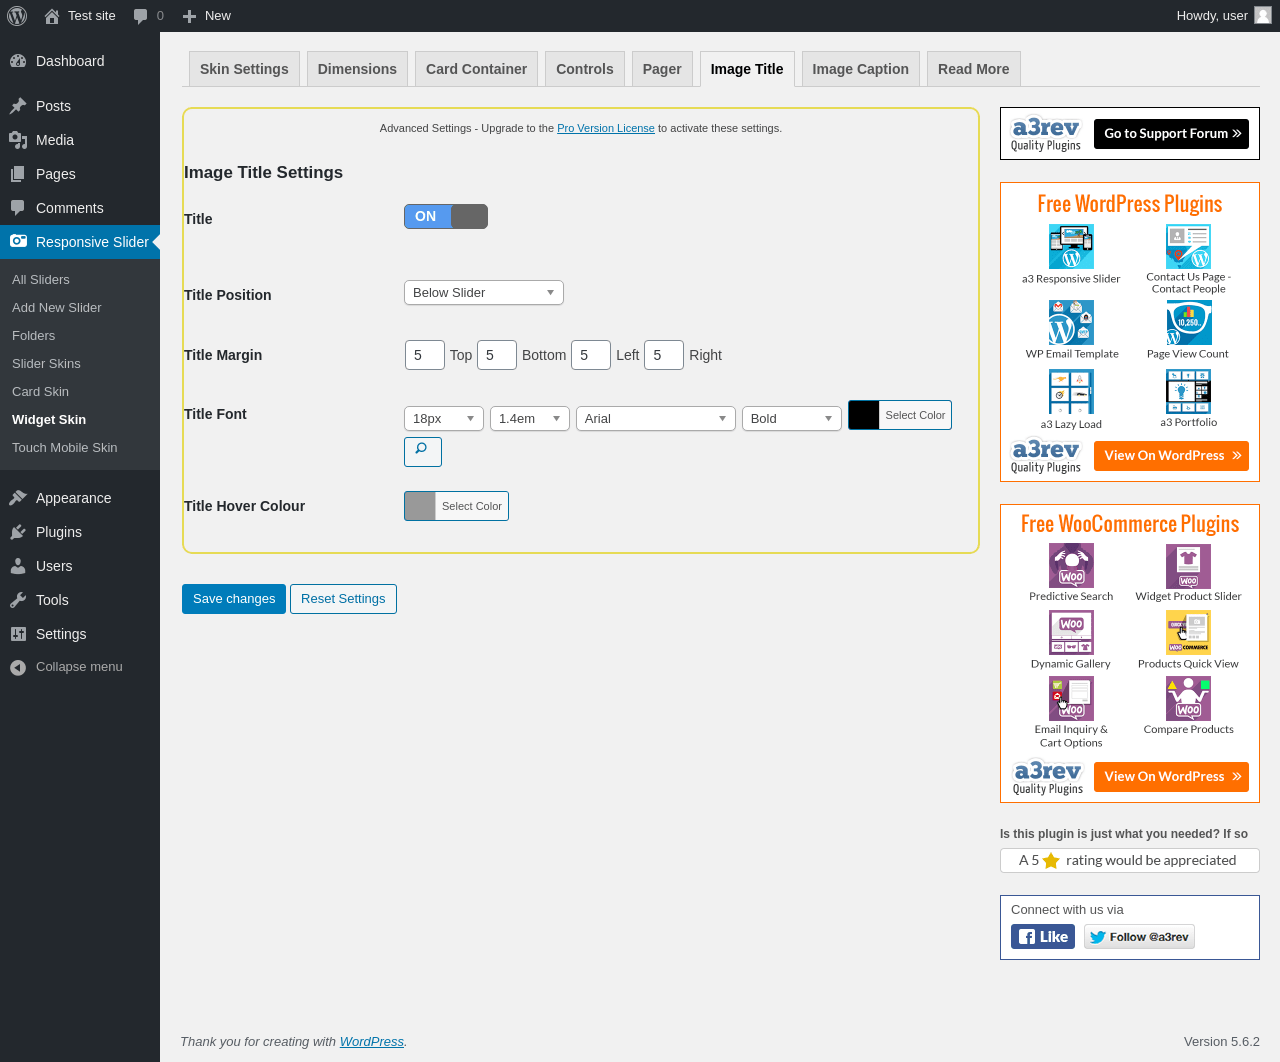Screen dimensions: 1280x1062
Task: Toggle the Title ON/OFF switch
Action: click(446, 217)
